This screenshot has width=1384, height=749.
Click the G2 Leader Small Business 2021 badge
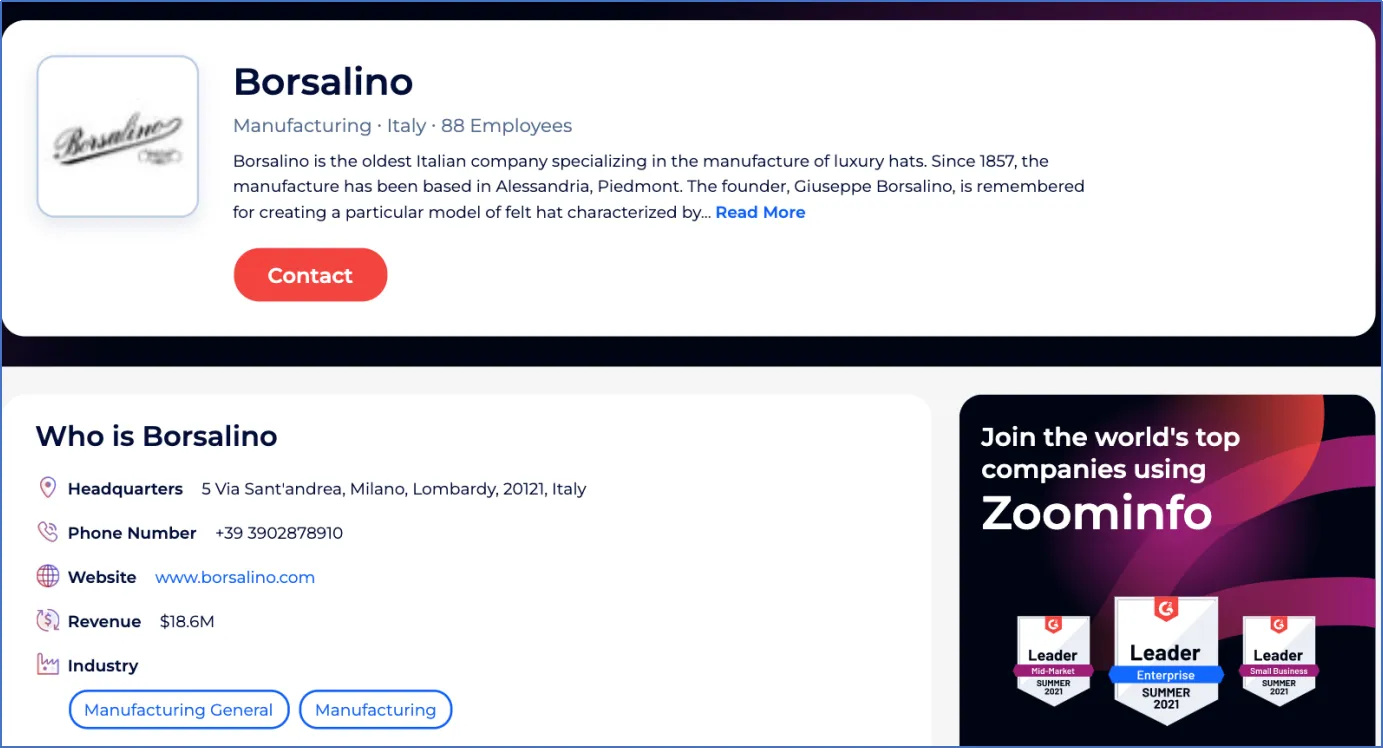pos(1278,658)
